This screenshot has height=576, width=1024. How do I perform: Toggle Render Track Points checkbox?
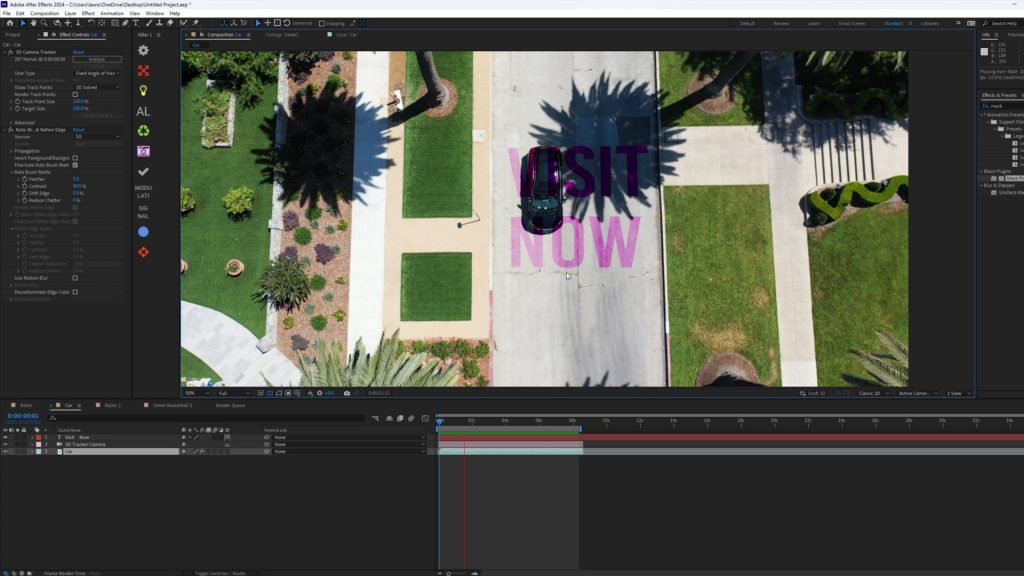(x=75, y=95)
